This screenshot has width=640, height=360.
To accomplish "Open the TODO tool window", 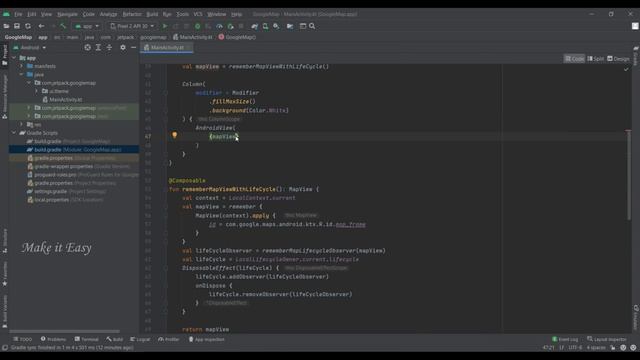I will coord(22,339).
